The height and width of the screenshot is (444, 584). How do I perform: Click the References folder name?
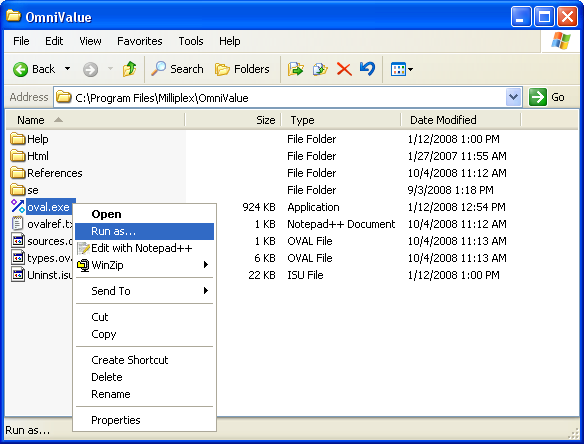coord(55,173)
